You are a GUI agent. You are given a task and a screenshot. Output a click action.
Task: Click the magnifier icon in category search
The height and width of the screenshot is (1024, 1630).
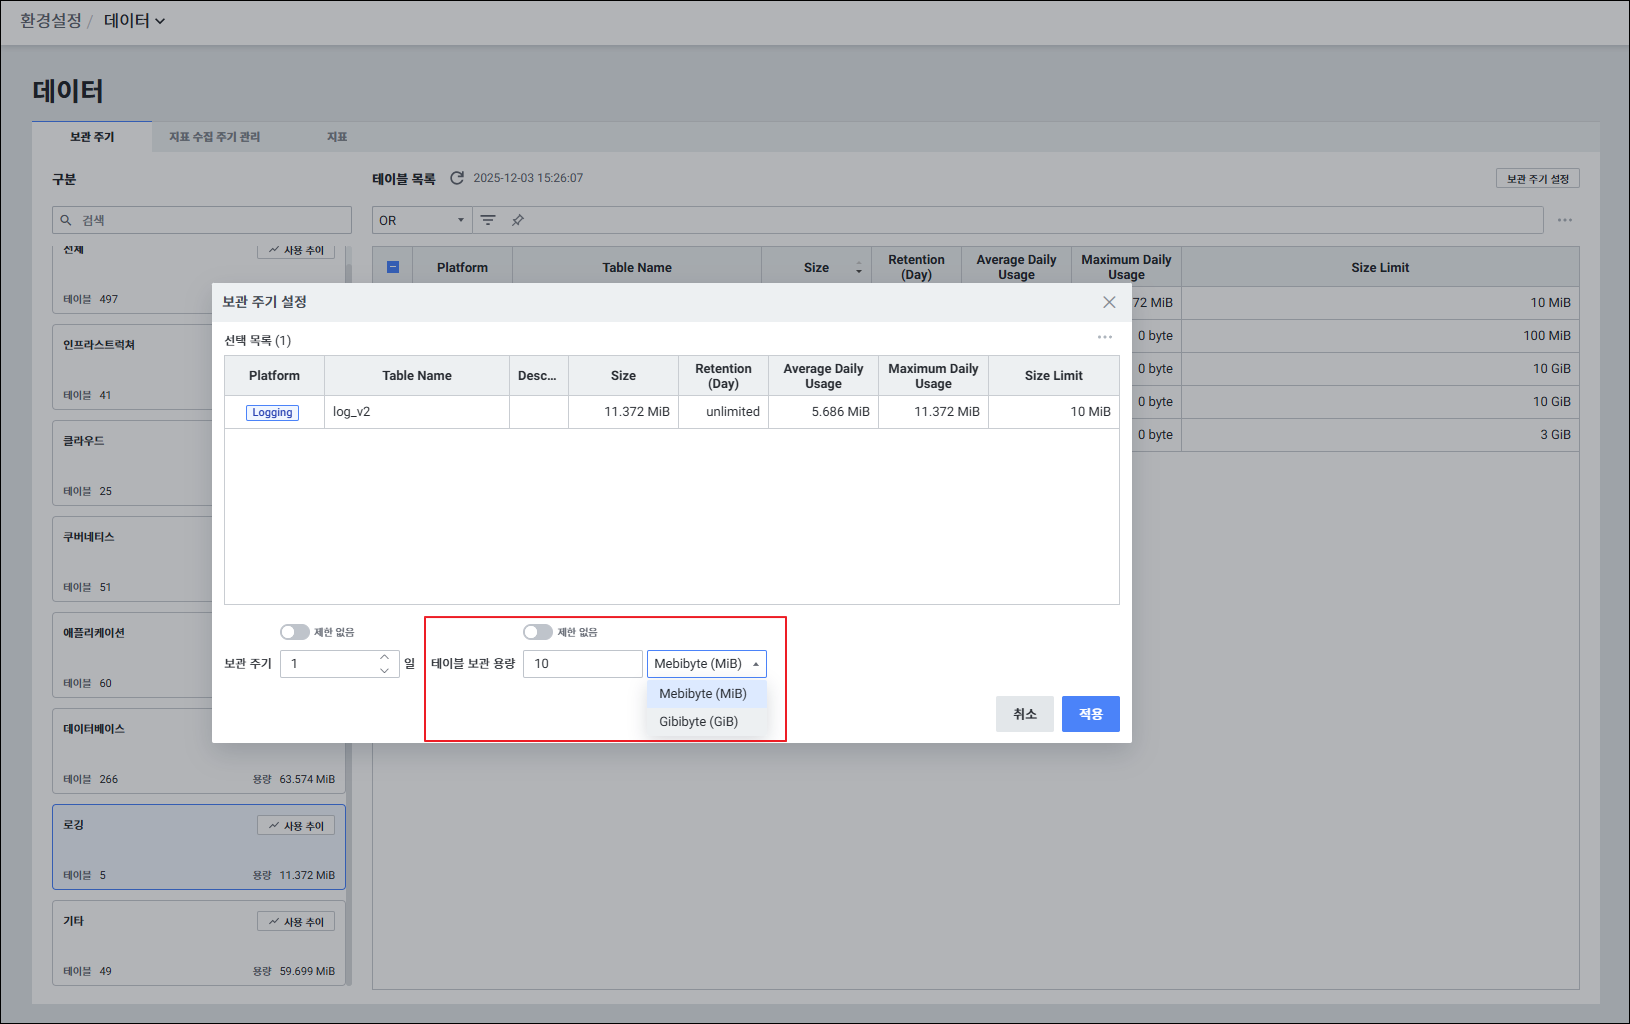pyautogui.click(x=66, y=220)
